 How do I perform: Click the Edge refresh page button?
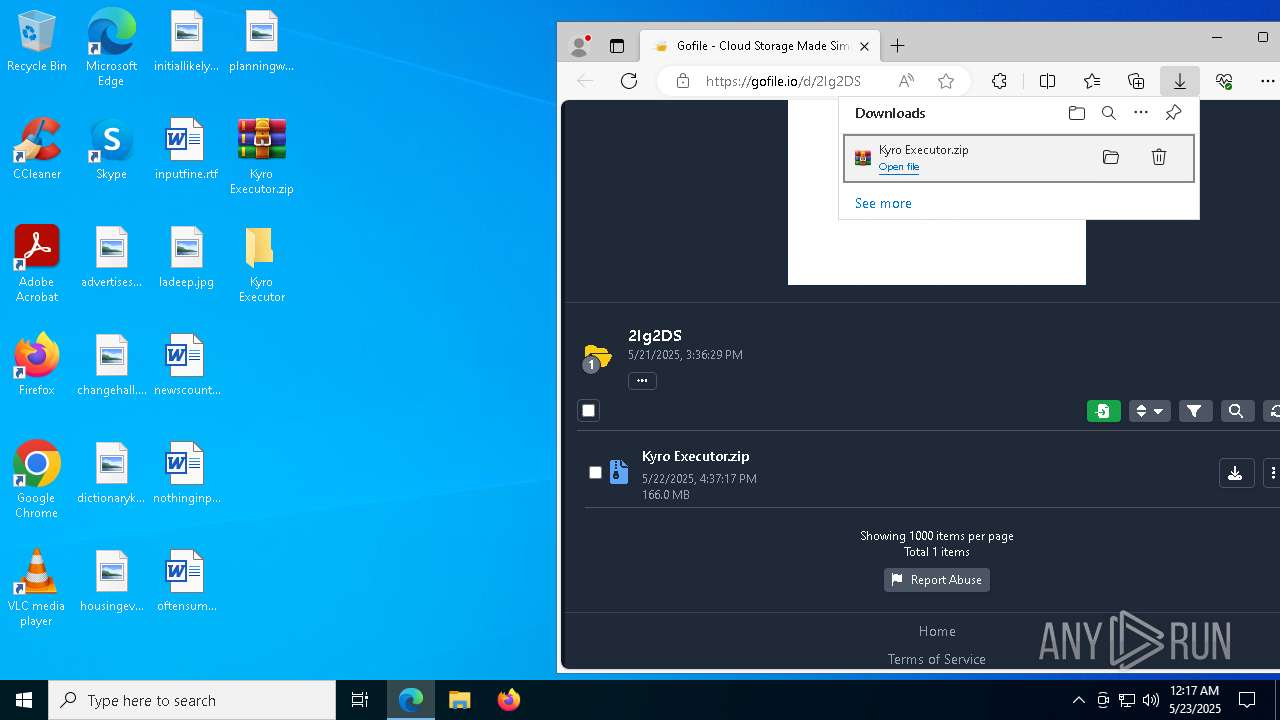[x=629, y=81]
